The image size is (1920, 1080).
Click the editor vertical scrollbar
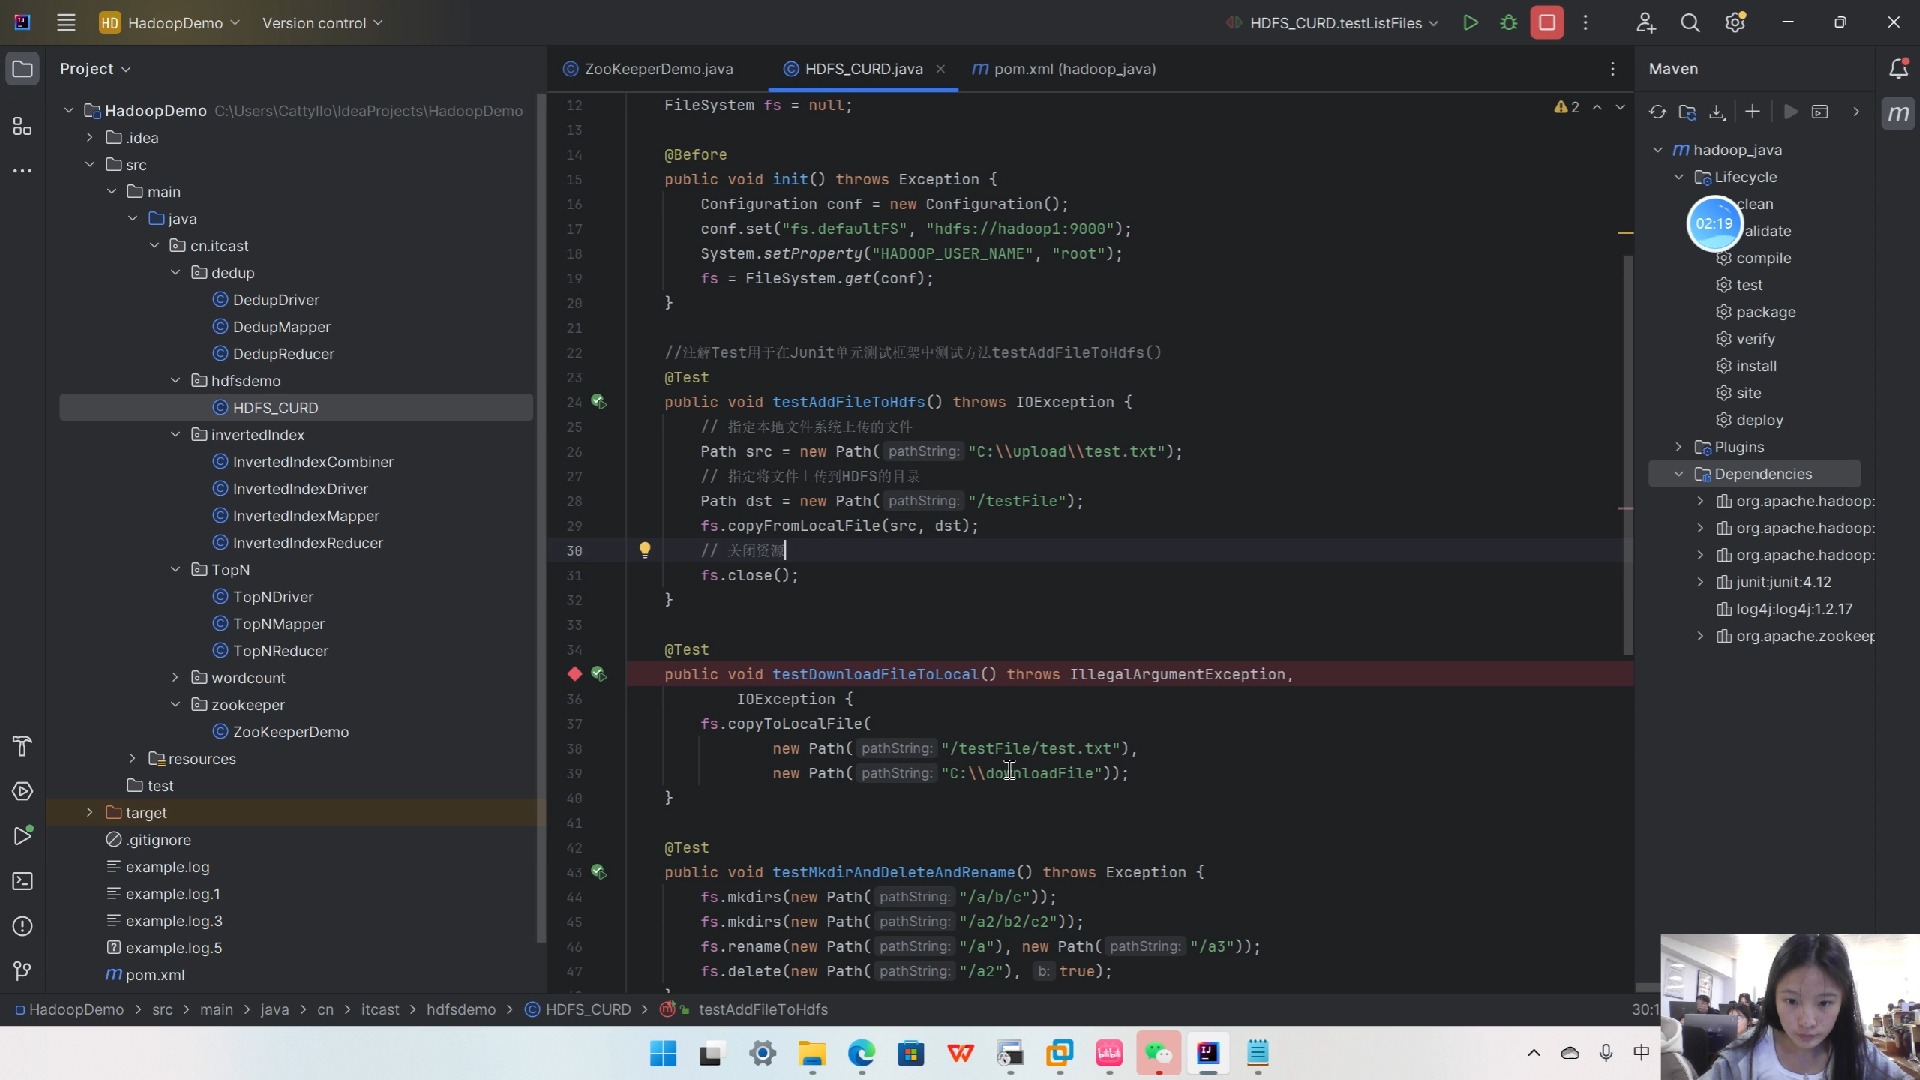(1628, 455)
